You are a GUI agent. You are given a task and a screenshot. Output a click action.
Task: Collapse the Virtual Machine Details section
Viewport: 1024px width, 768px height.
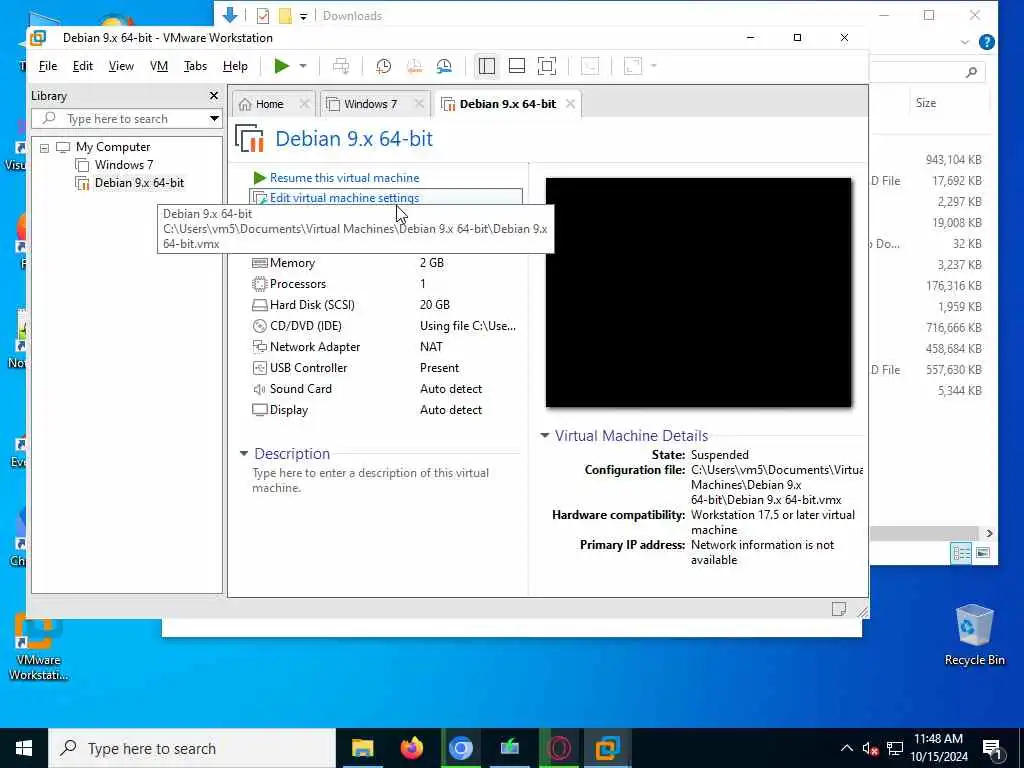pos(545,436)
